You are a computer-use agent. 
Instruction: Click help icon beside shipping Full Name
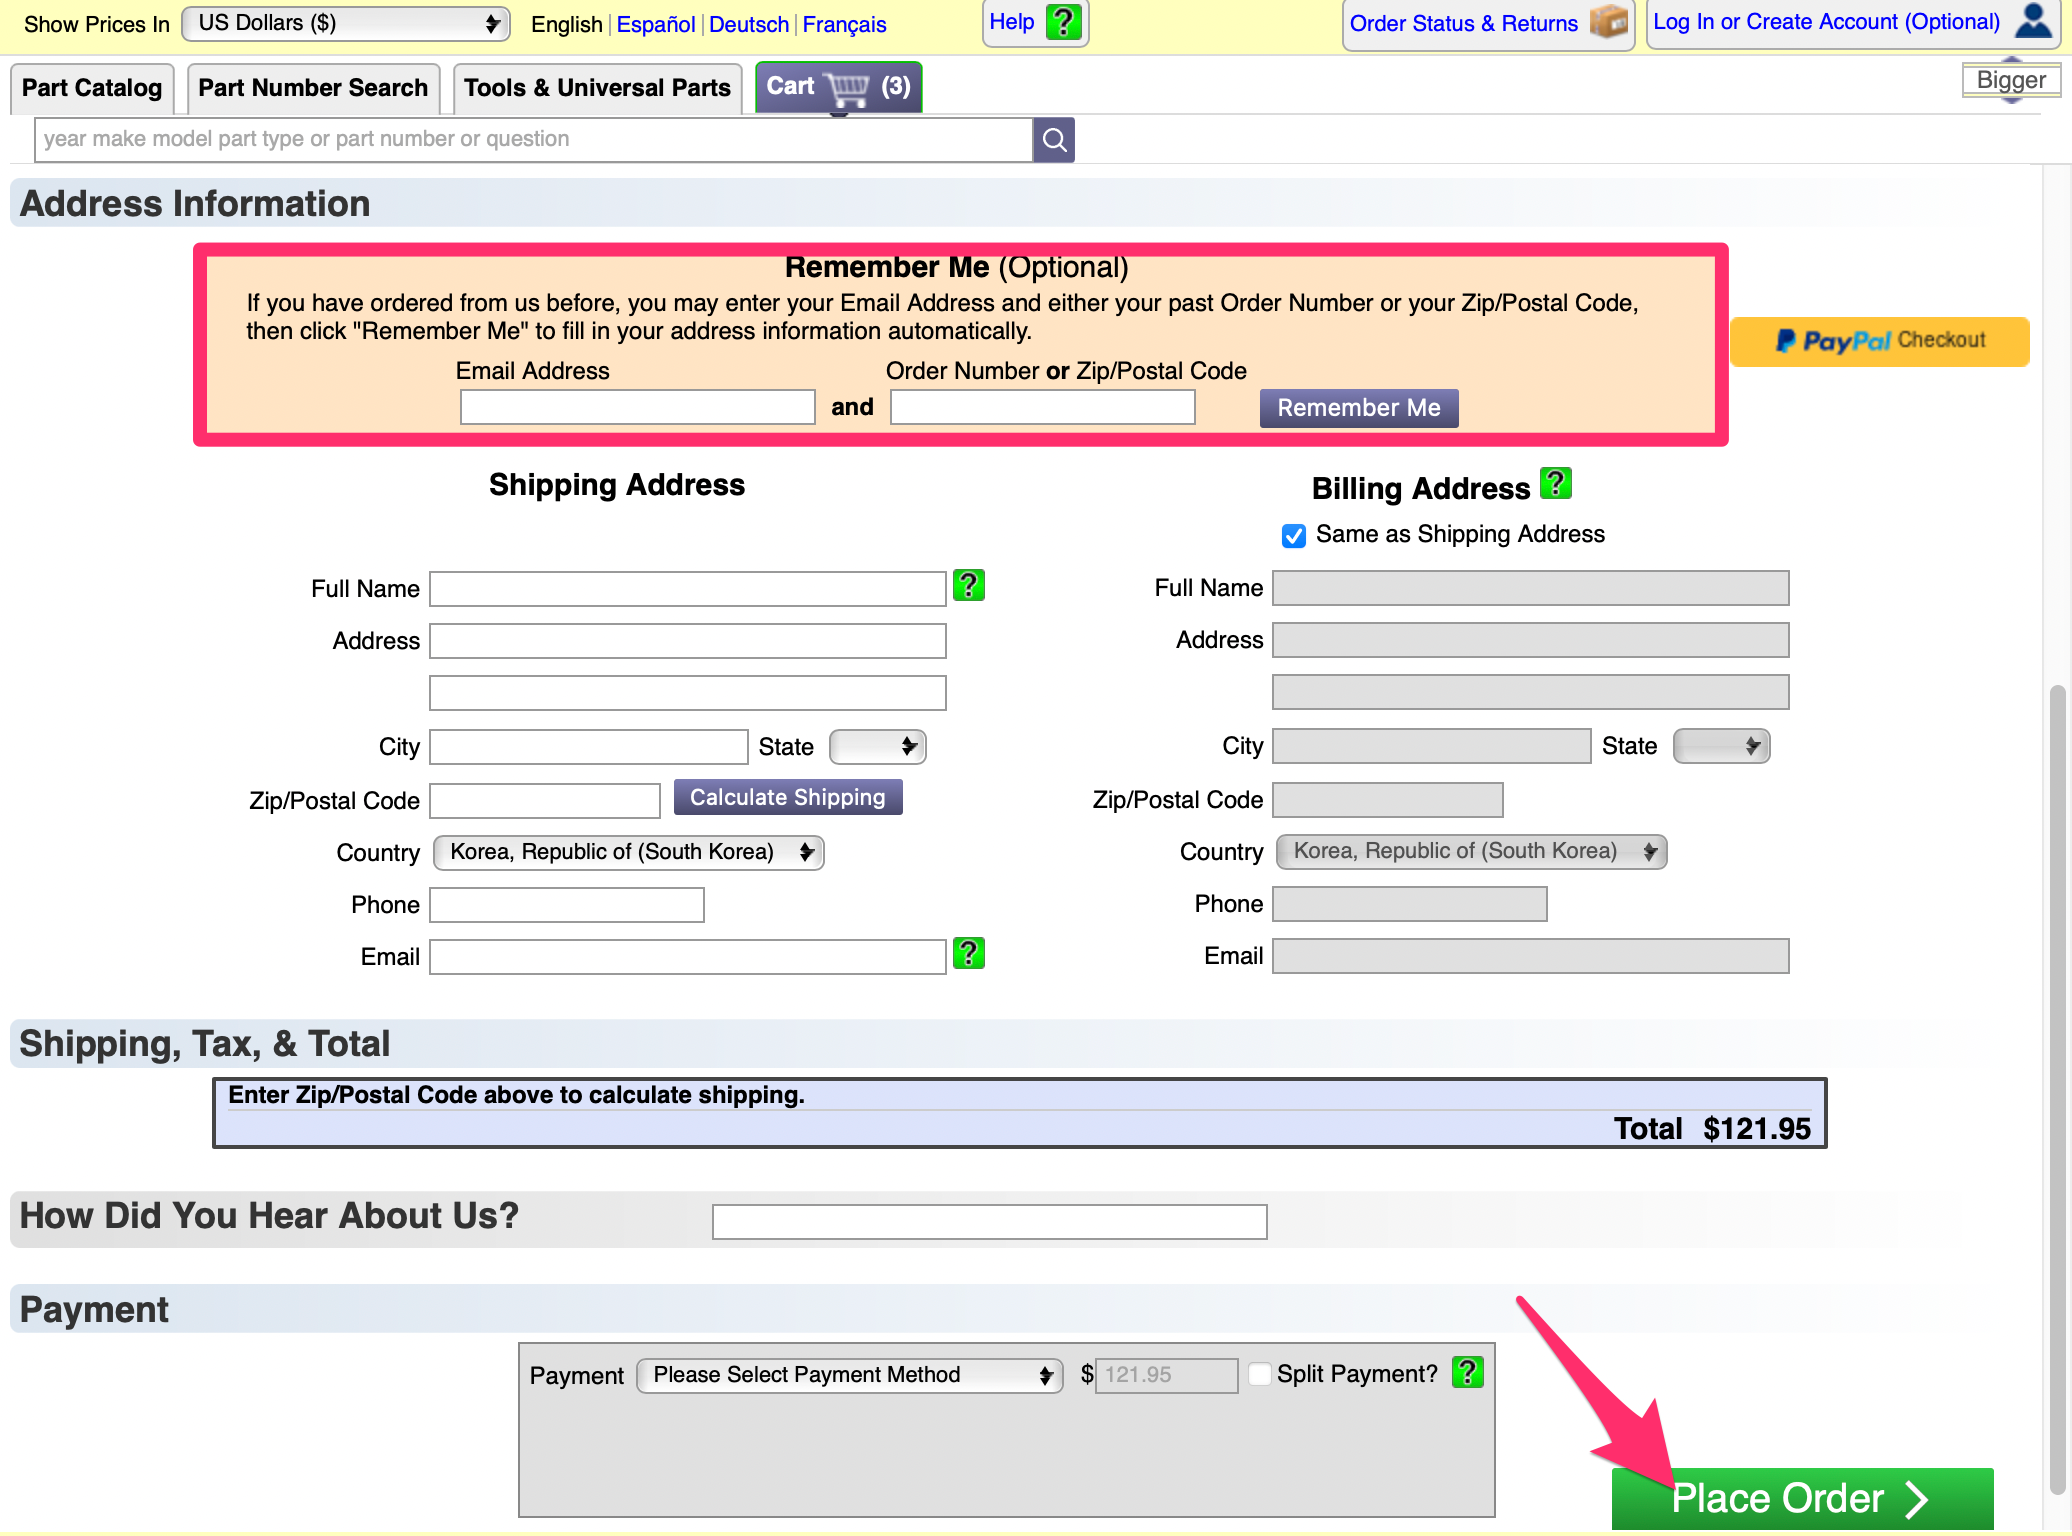[x=968, y=586]
